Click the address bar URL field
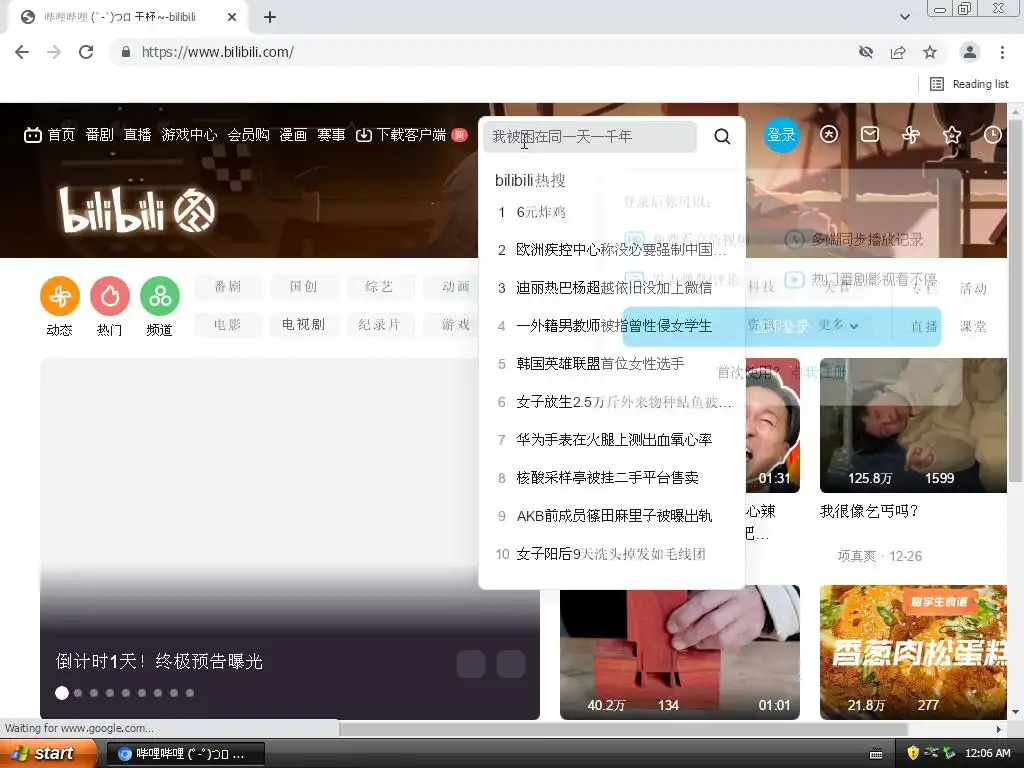1024x768 pixels. click(x=483, y=52)
